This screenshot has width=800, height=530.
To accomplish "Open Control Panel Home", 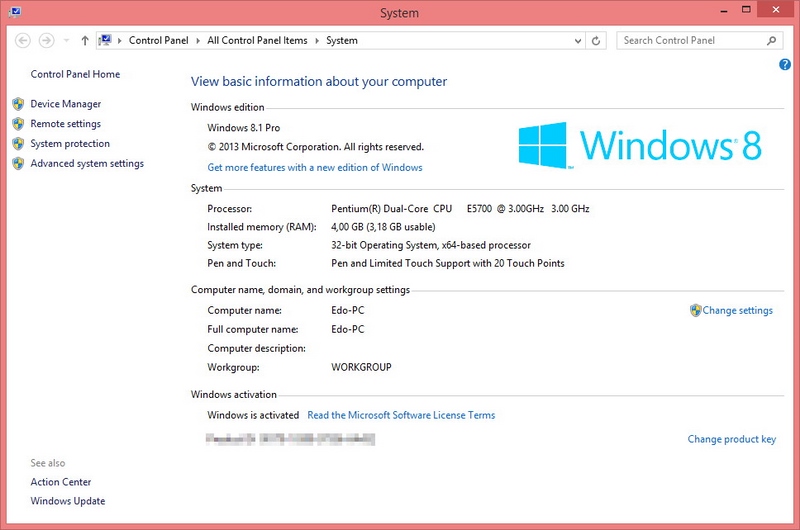I will coord(76,74).
